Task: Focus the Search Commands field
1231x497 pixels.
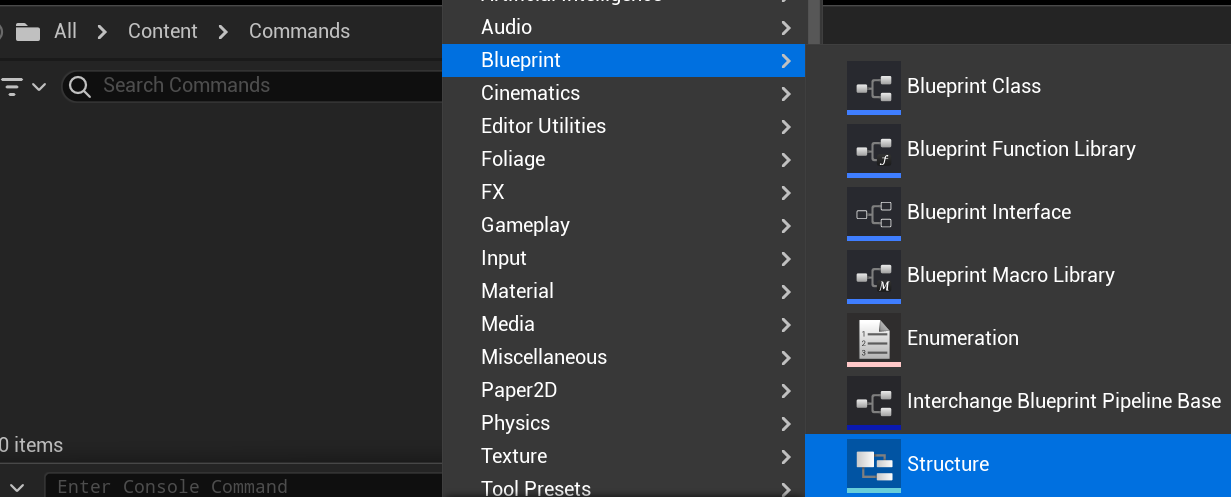Action: click(x=260, y=86)
